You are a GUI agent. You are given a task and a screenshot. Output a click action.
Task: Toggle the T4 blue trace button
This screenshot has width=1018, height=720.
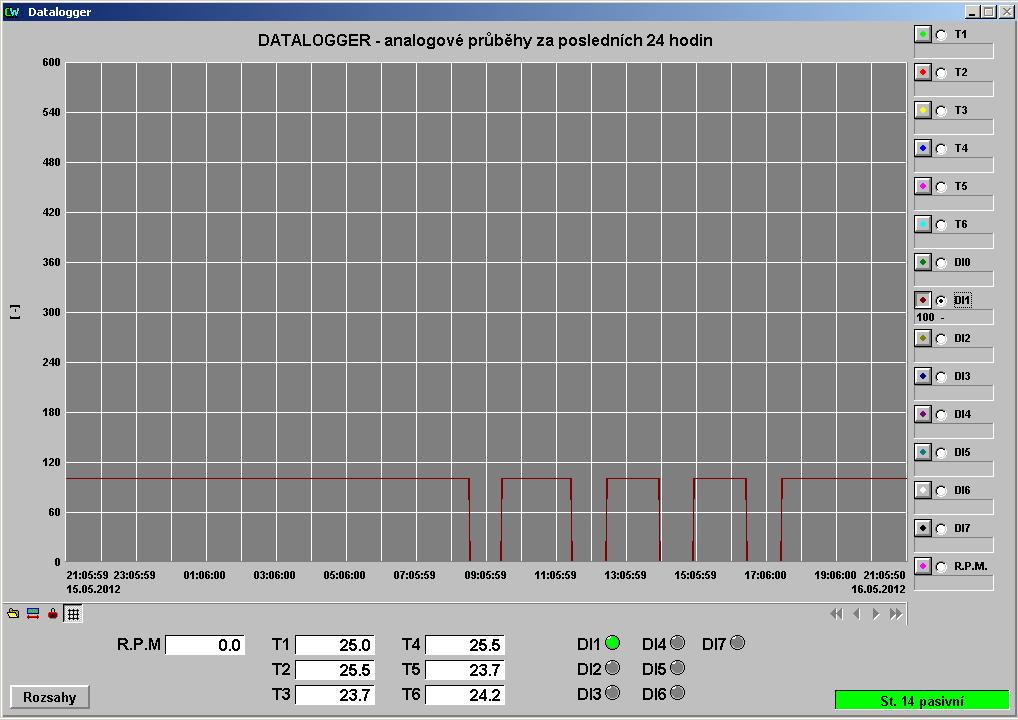923,148
